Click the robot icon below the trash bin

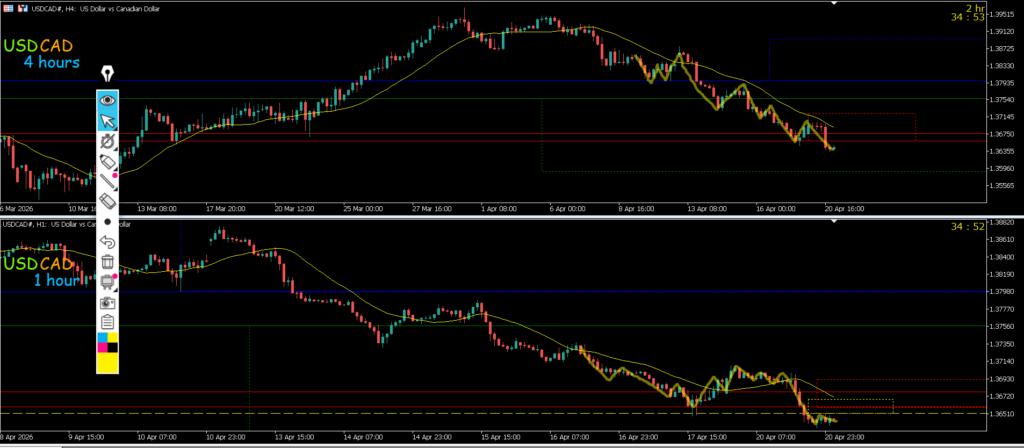pyautogui.click(x=107, y=282)
